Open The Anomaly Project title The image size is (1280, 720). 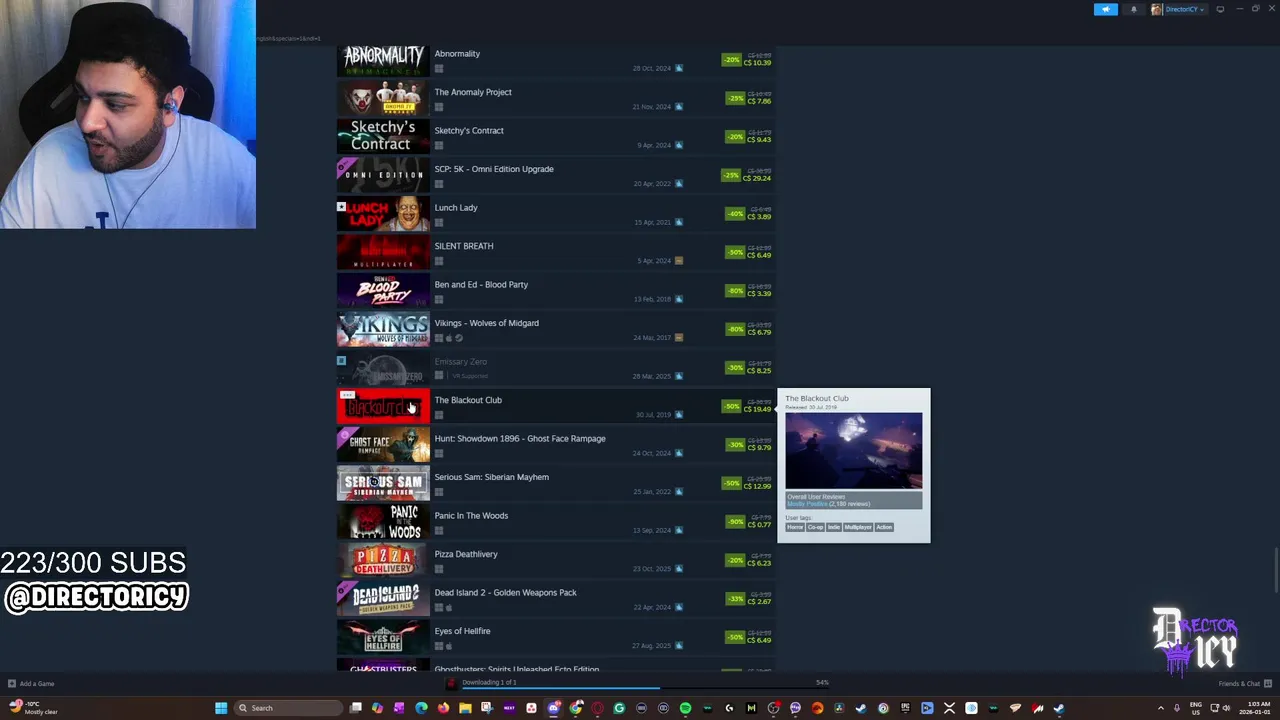473,92
